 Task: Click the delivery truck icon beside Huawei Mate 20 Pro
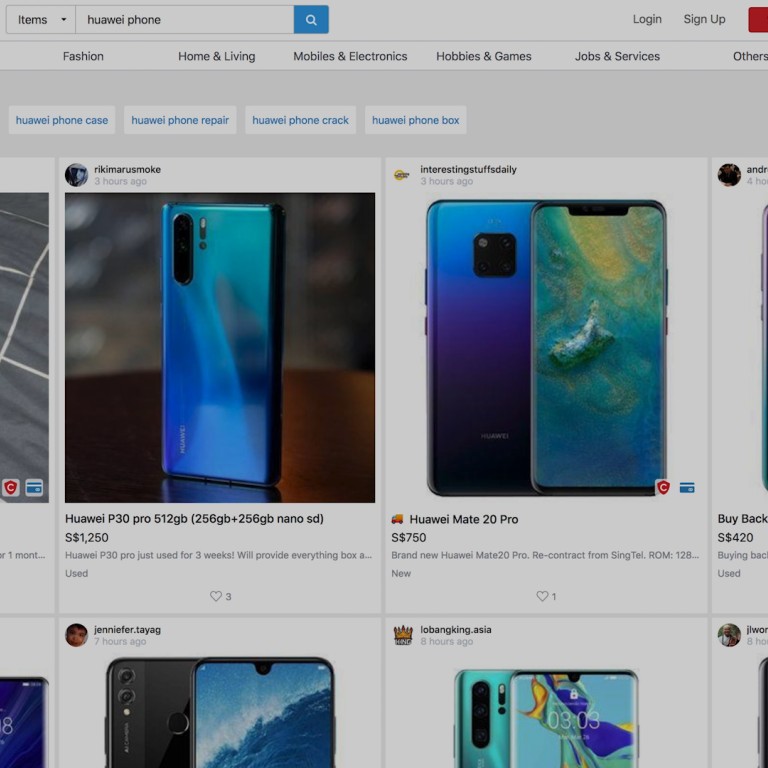397,519
